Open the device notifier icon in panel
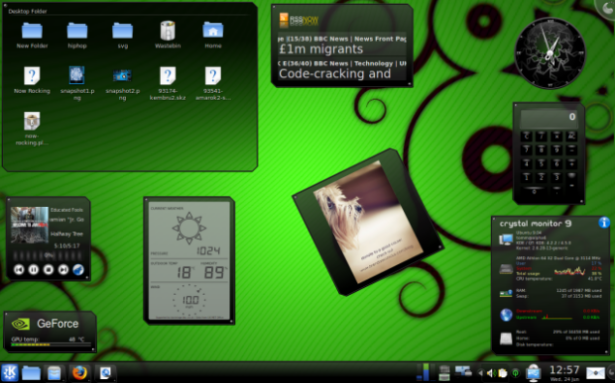The width and height of the screenshot is (615, 383). coord(444,373)
